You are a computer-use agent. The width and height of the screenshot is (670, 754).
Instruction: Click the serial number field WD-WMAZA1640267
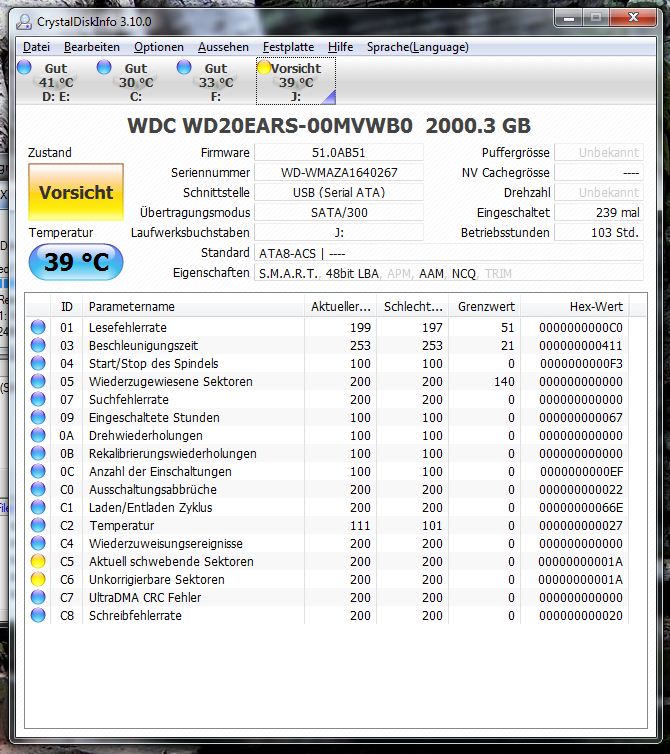(x=339, y=173)
